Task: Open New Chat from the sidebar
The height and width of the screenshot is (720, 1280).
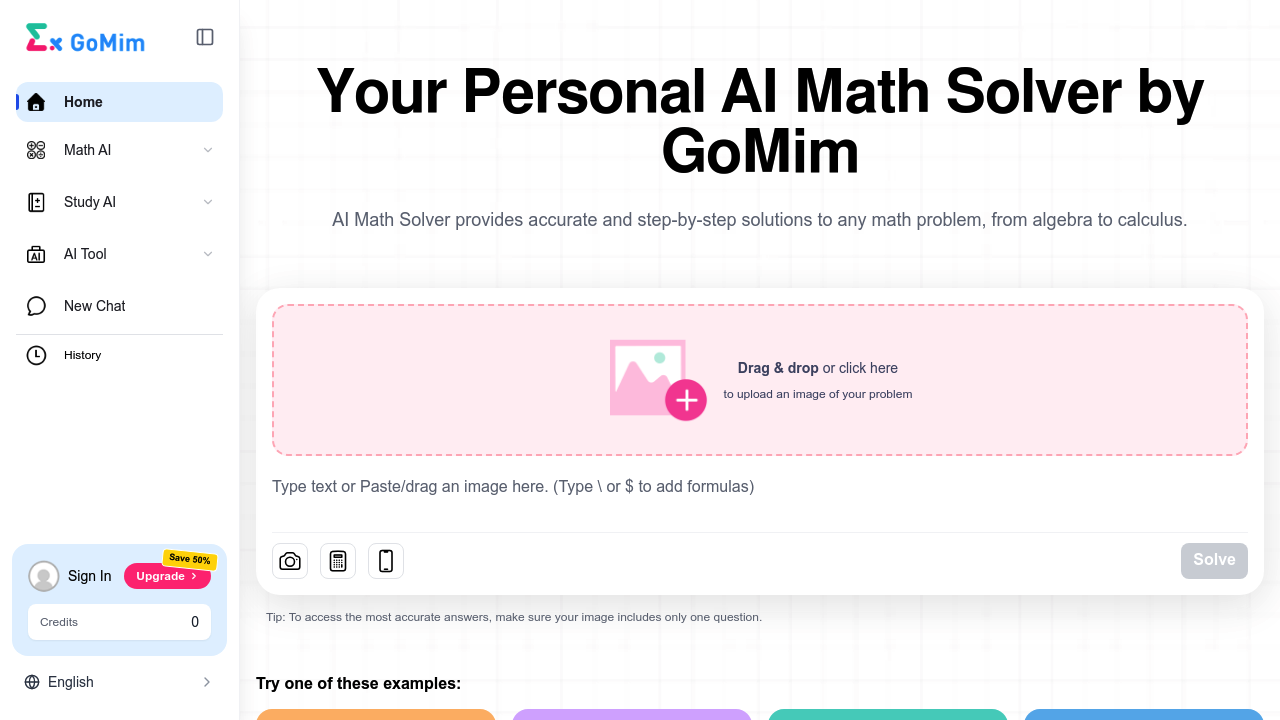Action: (94, 306)
